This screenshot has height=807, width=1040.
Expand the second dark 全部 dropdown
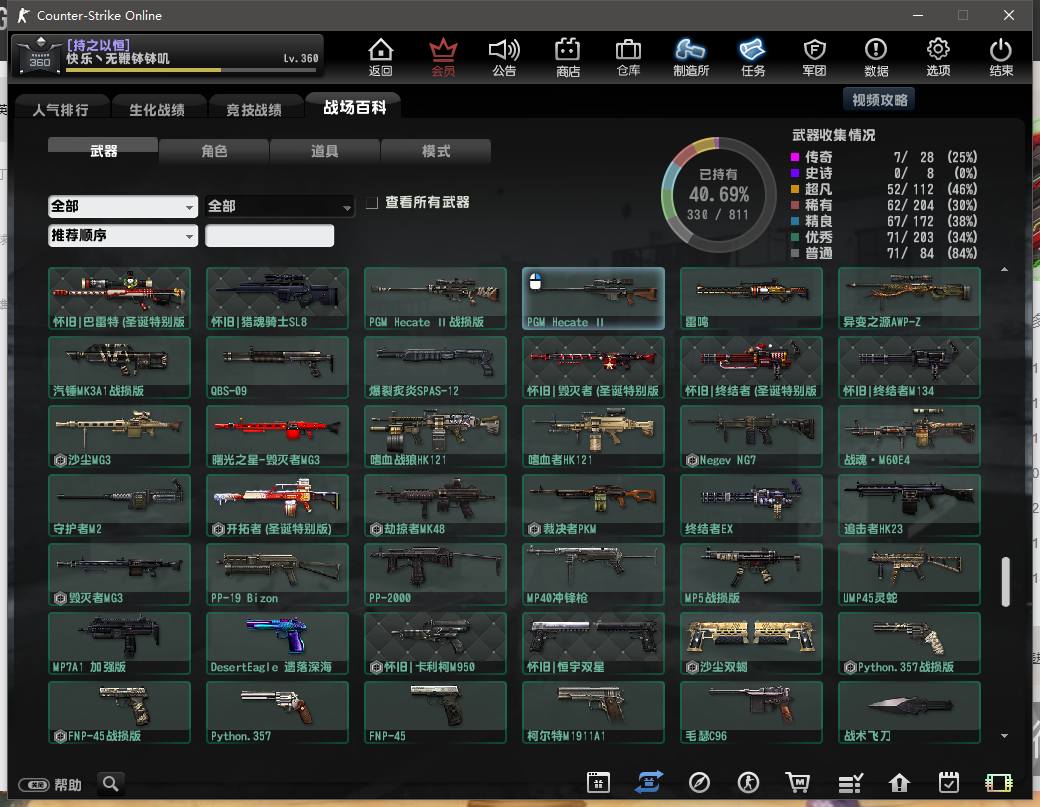[x=279, y=206]
